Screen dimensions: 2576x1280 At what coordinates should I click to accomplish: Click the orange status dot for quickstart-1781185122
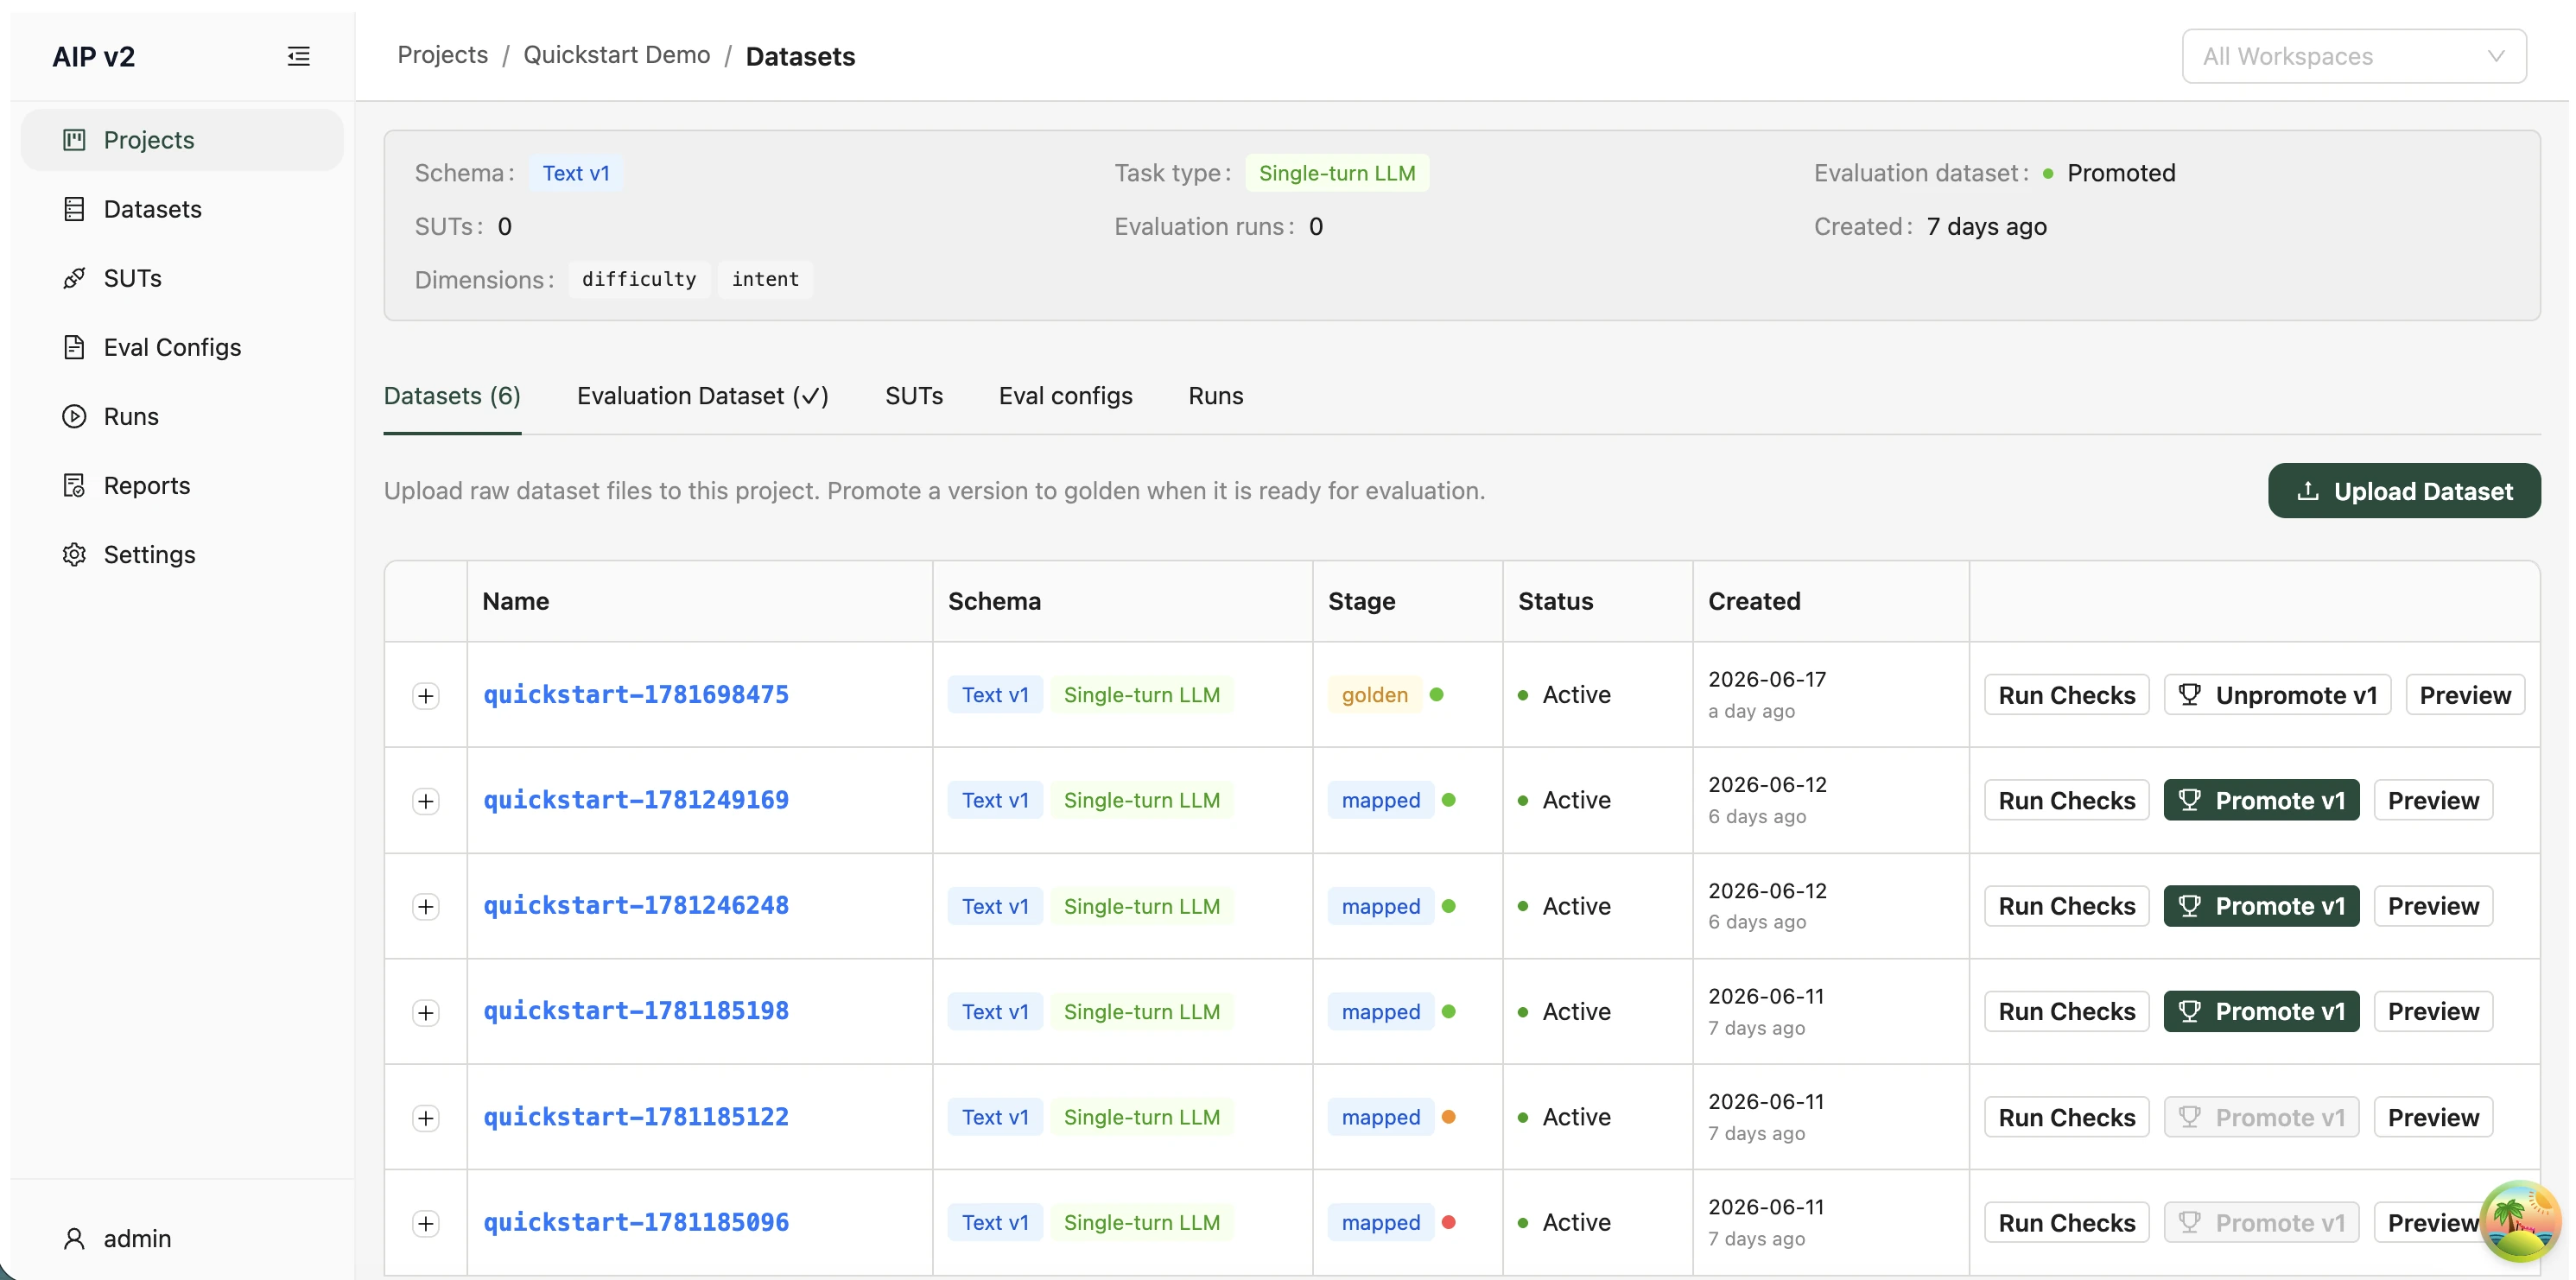1448,1117
